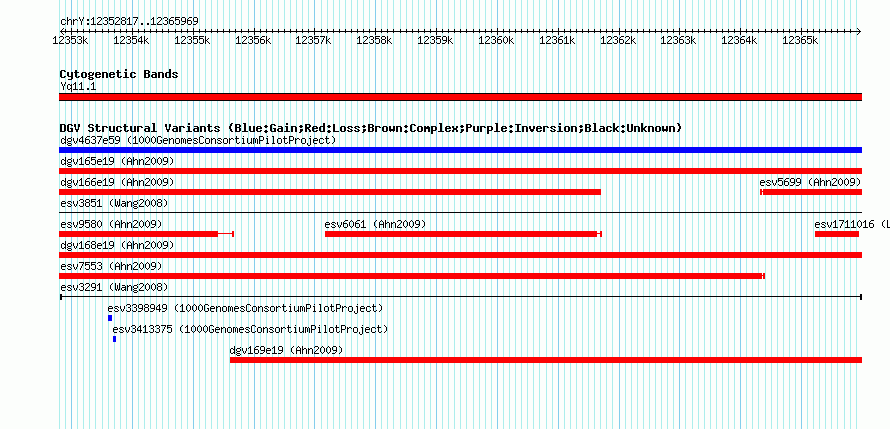
Task: Open the esv3413375 (1000GenomesConsortiumPilotProject) label
Action: coord(250,329)
